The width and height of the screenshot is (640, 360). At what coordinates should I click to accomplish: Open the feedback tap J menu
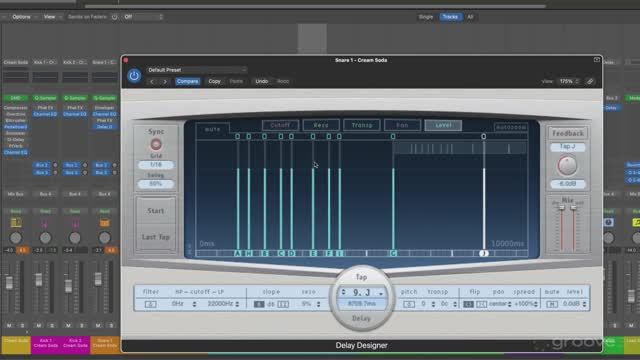coord(567,147)
